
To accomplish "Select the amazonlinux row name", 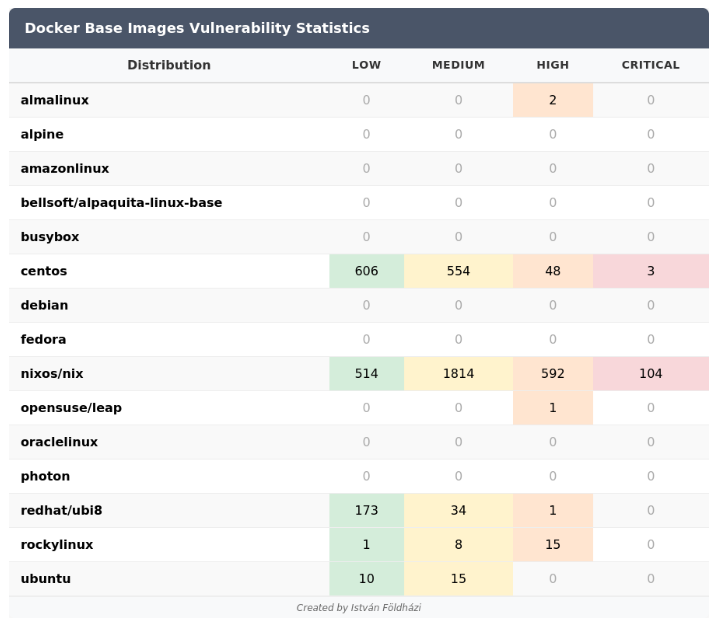I will pos(65,168).
